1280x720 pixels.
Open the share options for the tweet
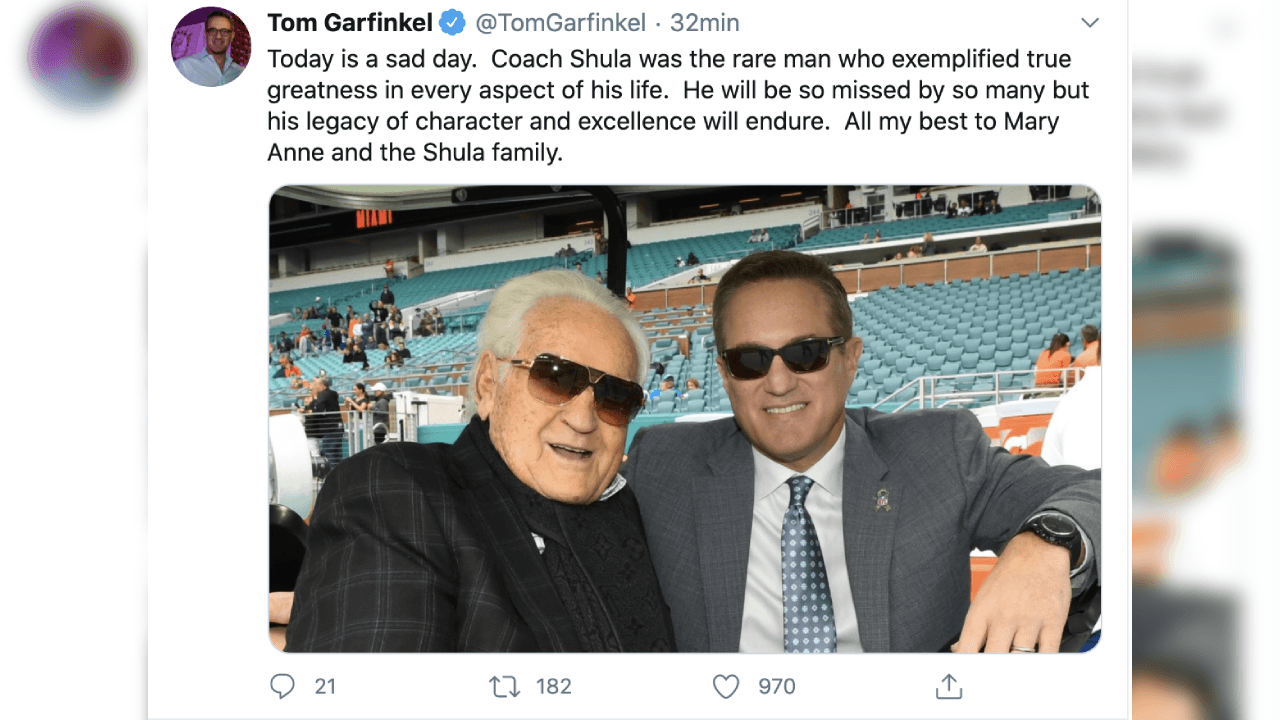click(948, 686)
